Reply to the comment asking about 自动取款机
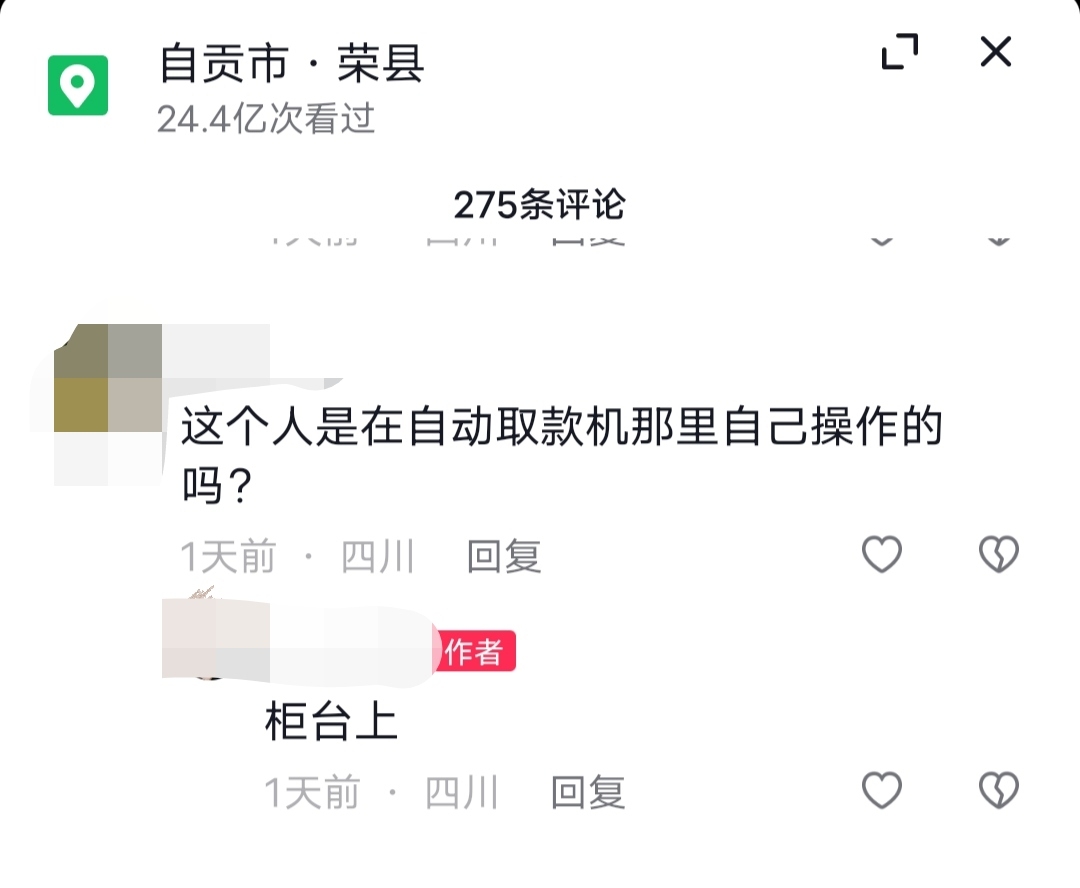Screen dimensions: 1080x888 504,556
